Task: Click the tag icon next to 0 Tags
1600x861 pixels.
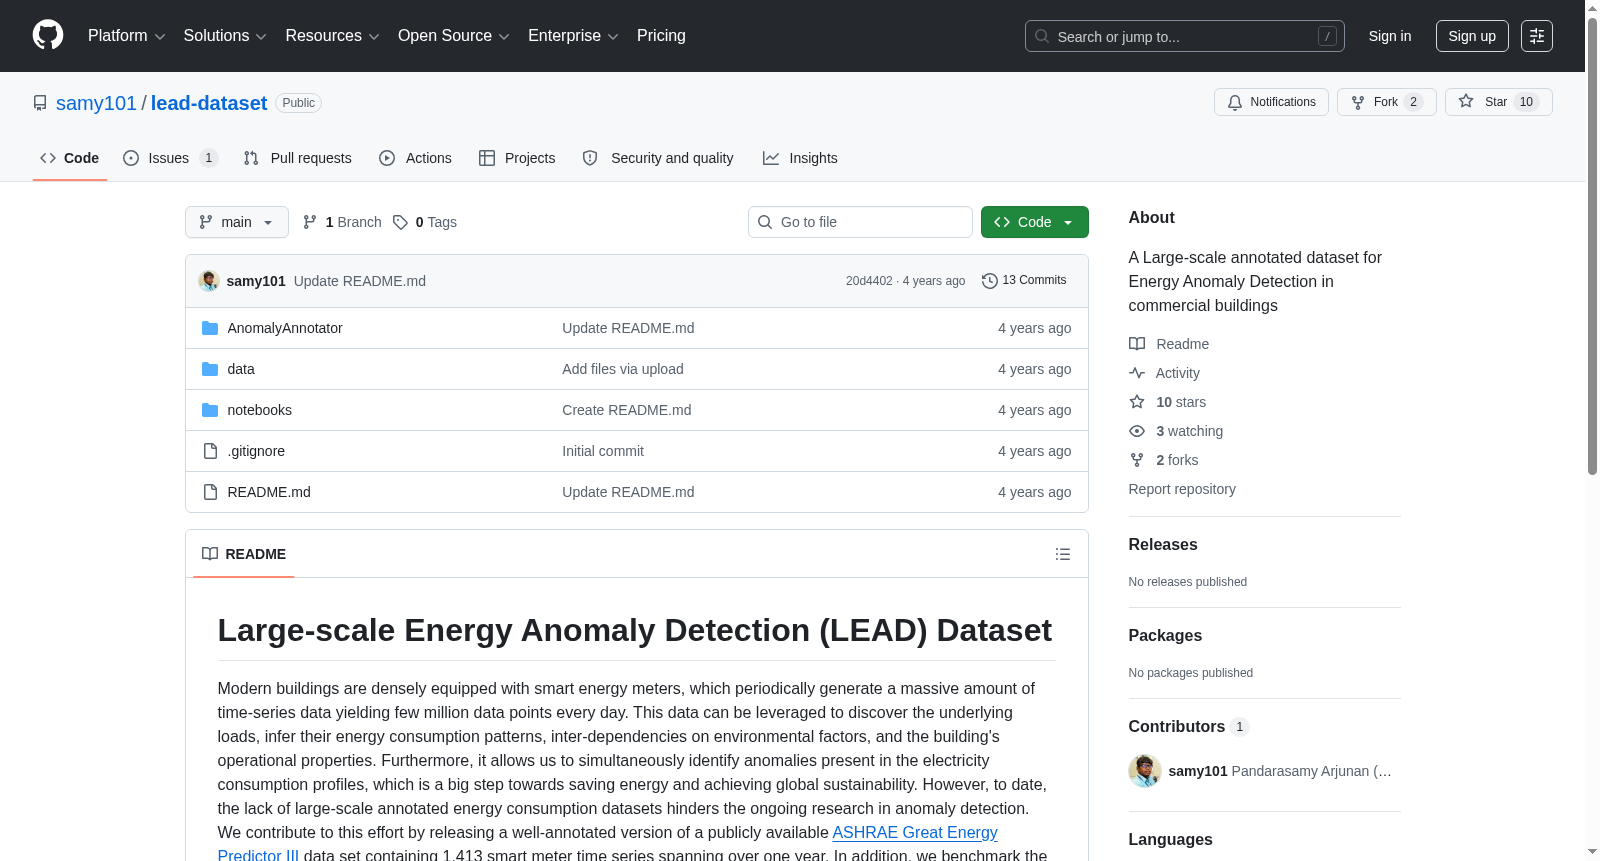Action: [x=400, y=222]
